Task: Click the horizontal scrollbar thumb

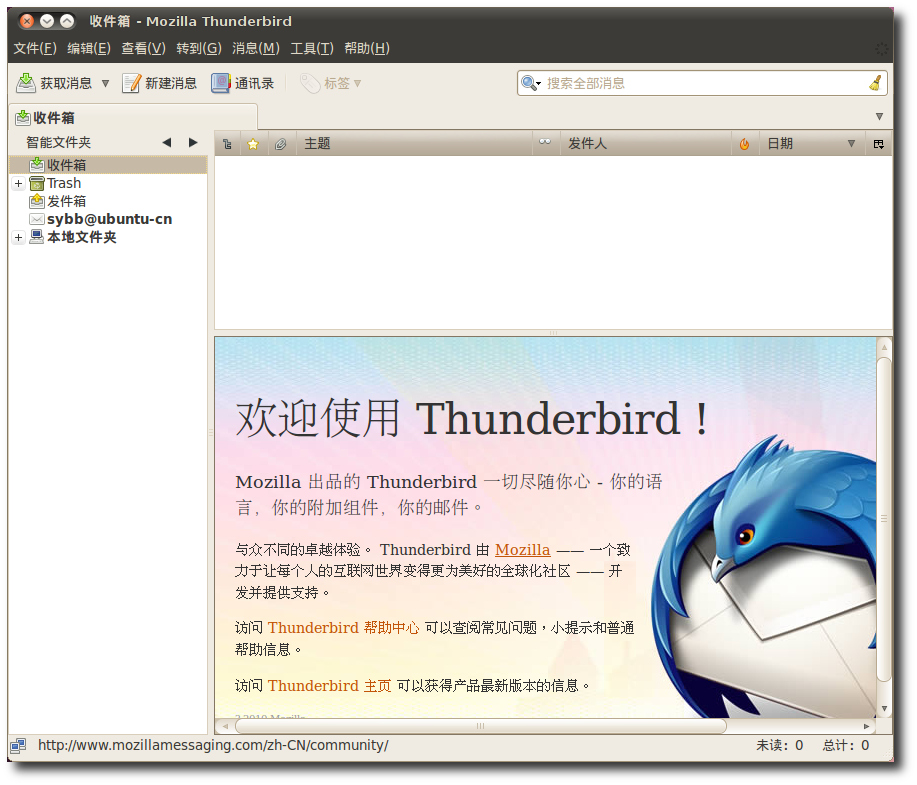Action: pyautogui.click(x=481, y=726)
